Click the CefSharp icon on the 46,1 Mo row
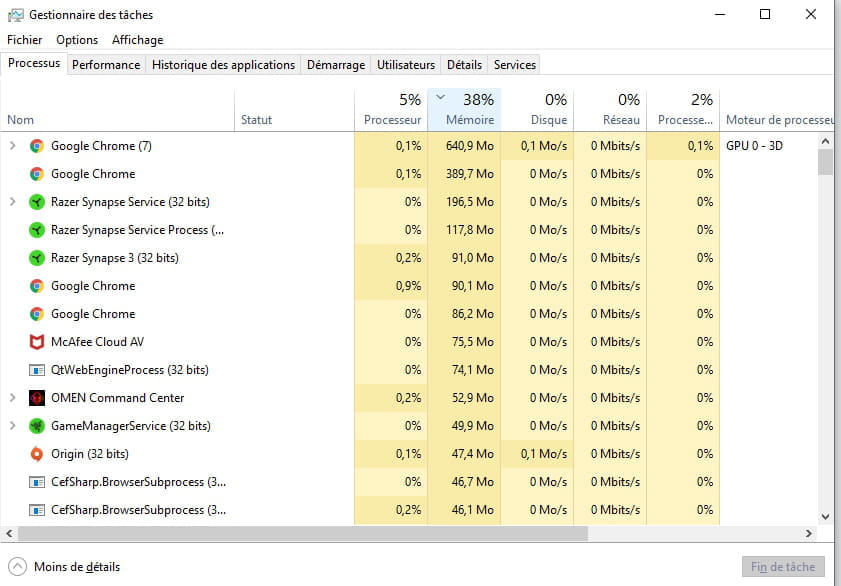Screen dimensions: 841x586 tap(36, 510)
